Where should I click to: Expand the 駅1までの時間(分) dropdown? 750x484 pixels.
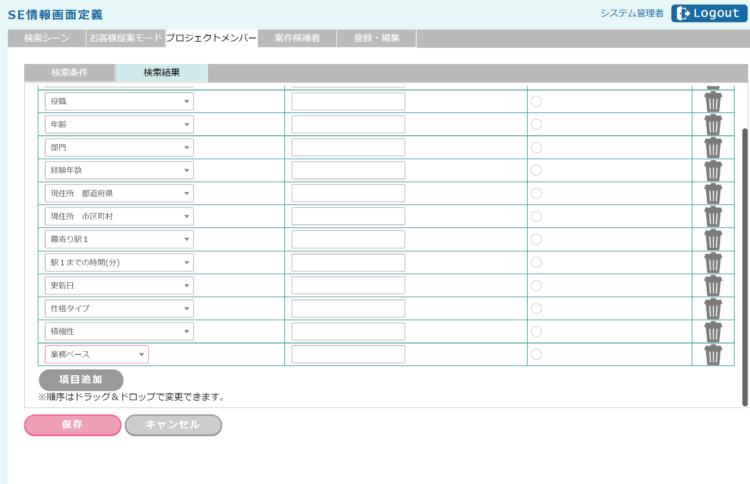(119, 262)
